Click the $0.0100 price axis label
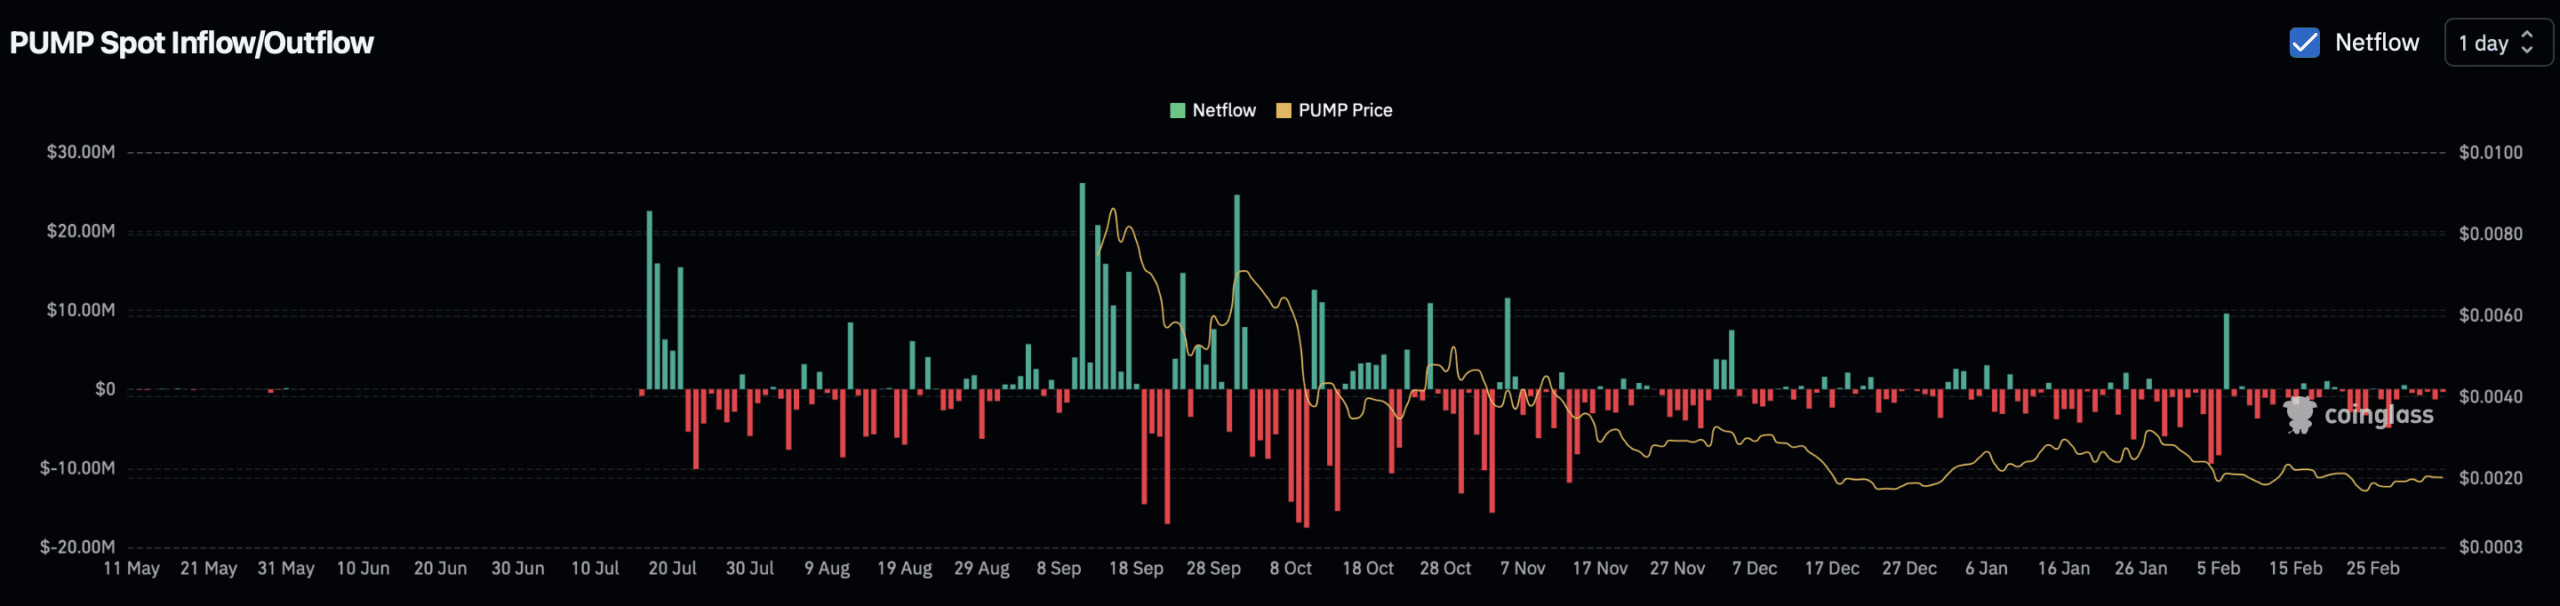2560x606 pixels. coord(2491,152)
